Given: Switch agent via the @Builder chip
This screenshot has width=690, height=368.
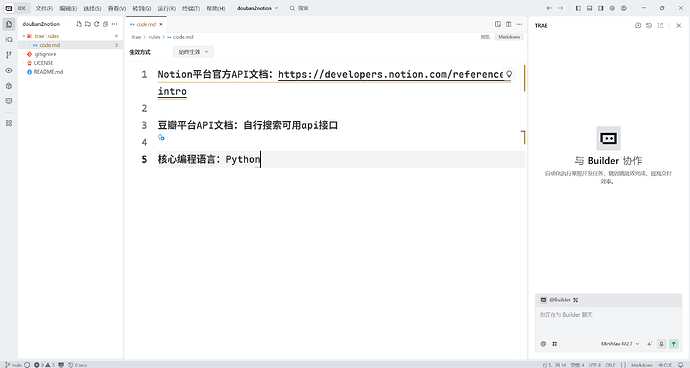Looking at the screenshot, I should click(x=559, y=300).
